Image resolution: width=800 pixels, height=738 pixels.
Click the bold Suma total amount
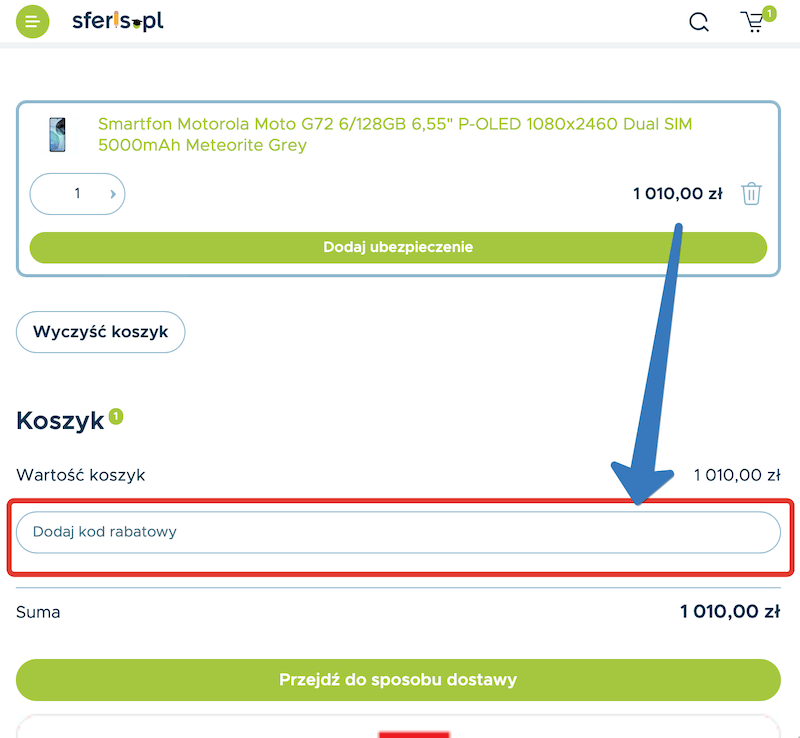tap(729, 611)
